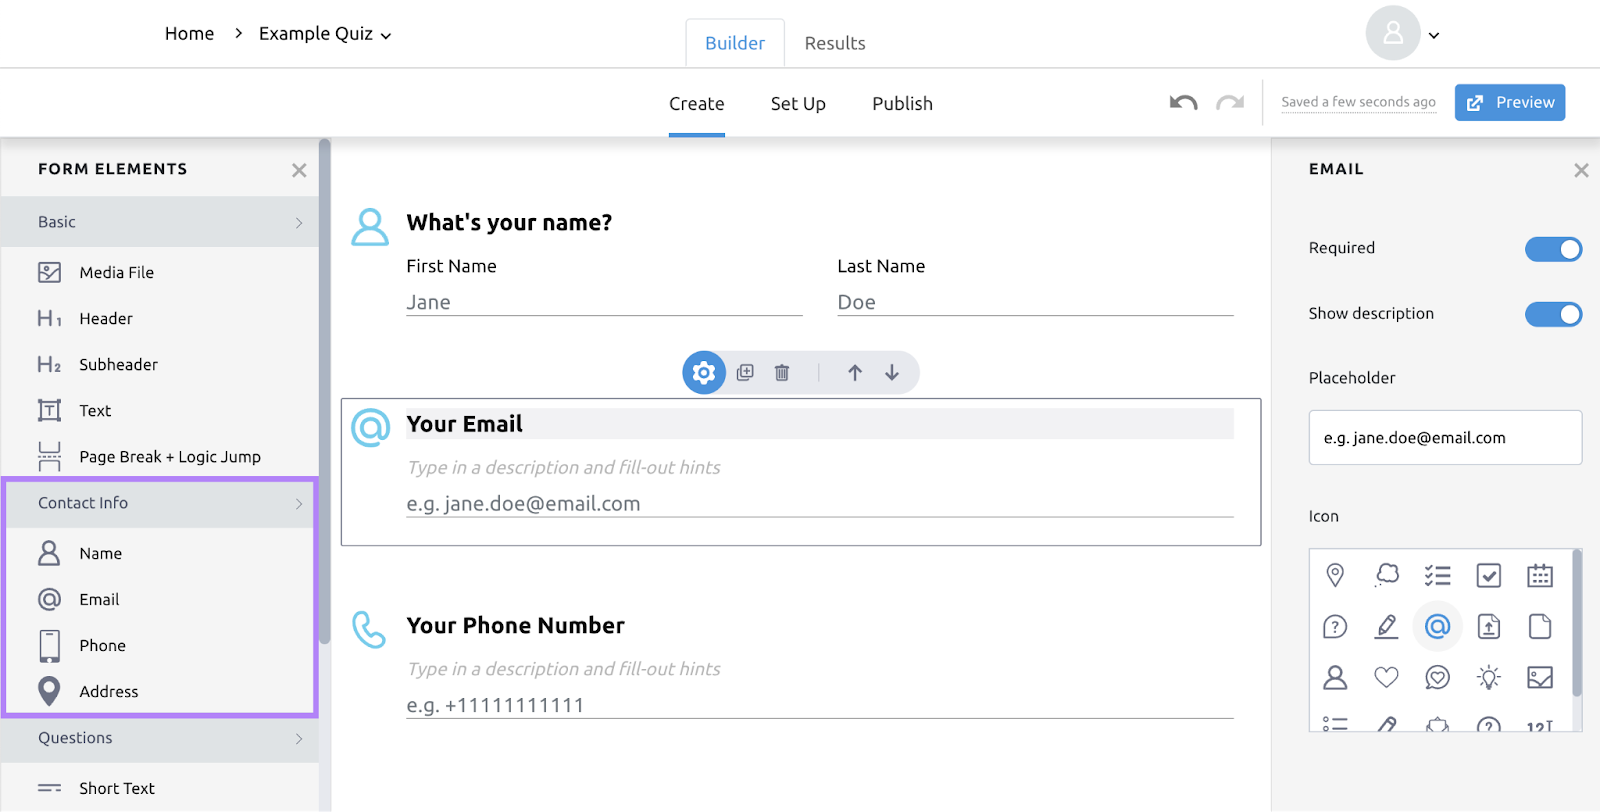Click the What's your name? heading
This screenshot has width=1600, height=812.
pos(509,223)
